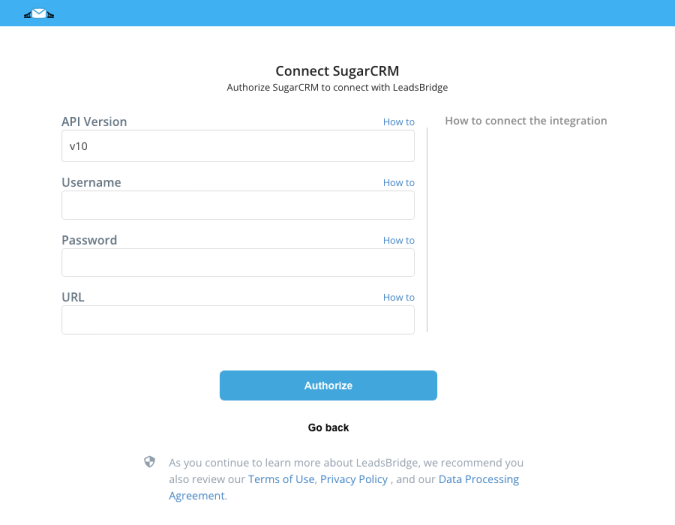This screenshot has width=675, height=525.
Task: Click Go back below the Authorize button
Action: pos(328,428)
